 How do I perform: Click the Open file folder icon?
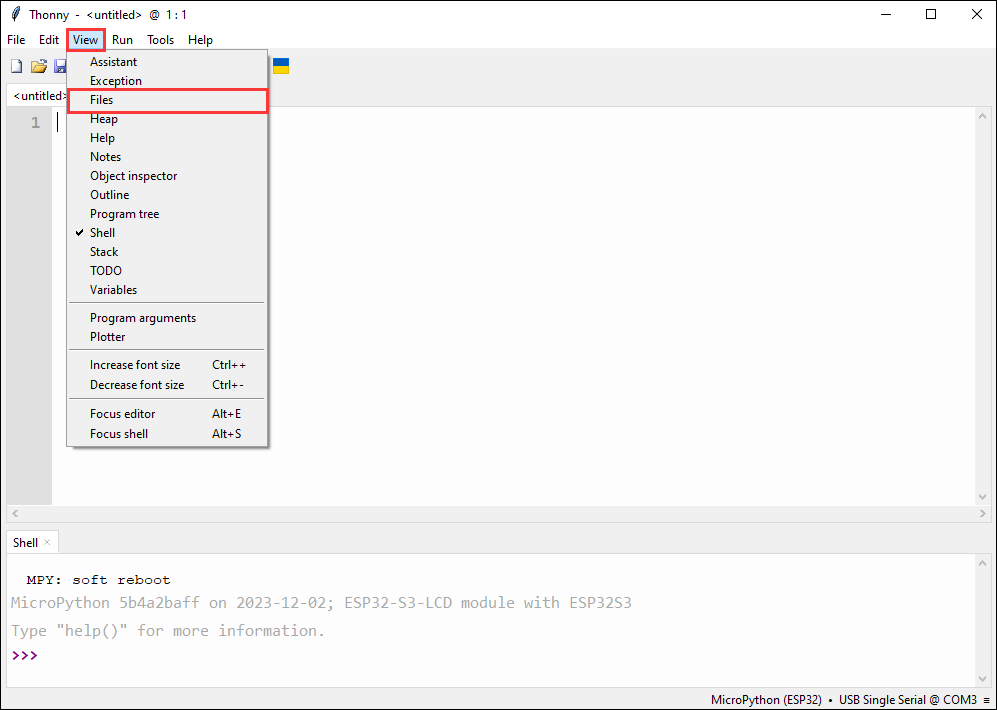[39, 67]
